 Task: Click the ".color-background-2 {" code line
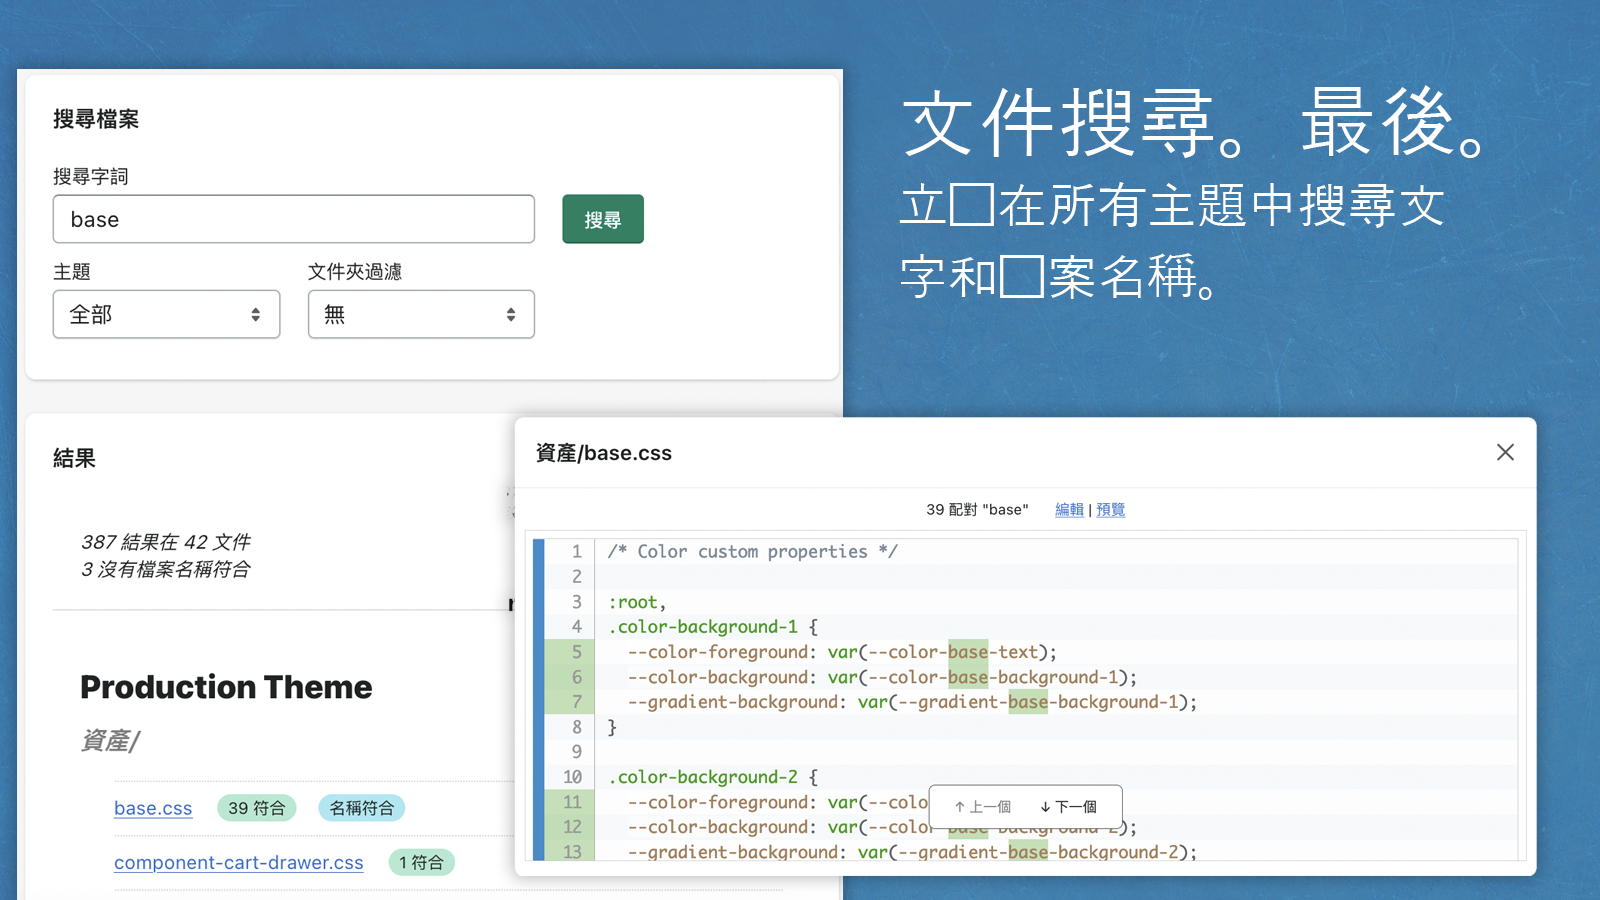(713, 777)
